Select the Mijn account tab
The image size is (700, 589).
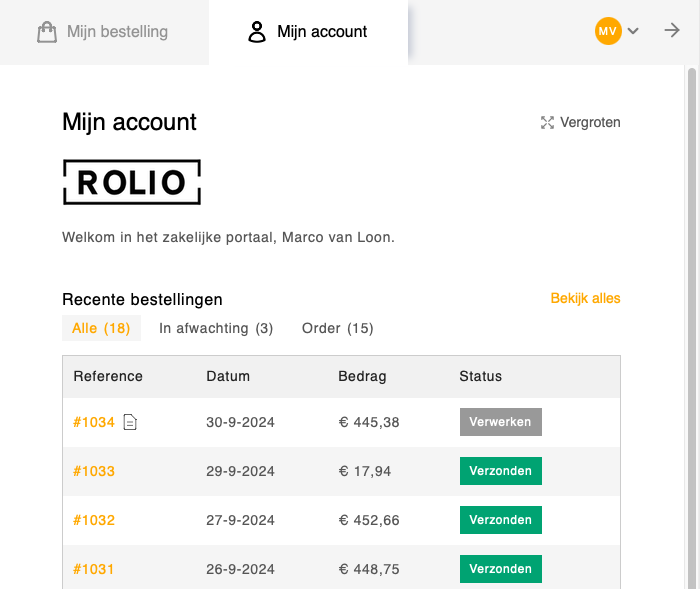(x=308, y=32)
